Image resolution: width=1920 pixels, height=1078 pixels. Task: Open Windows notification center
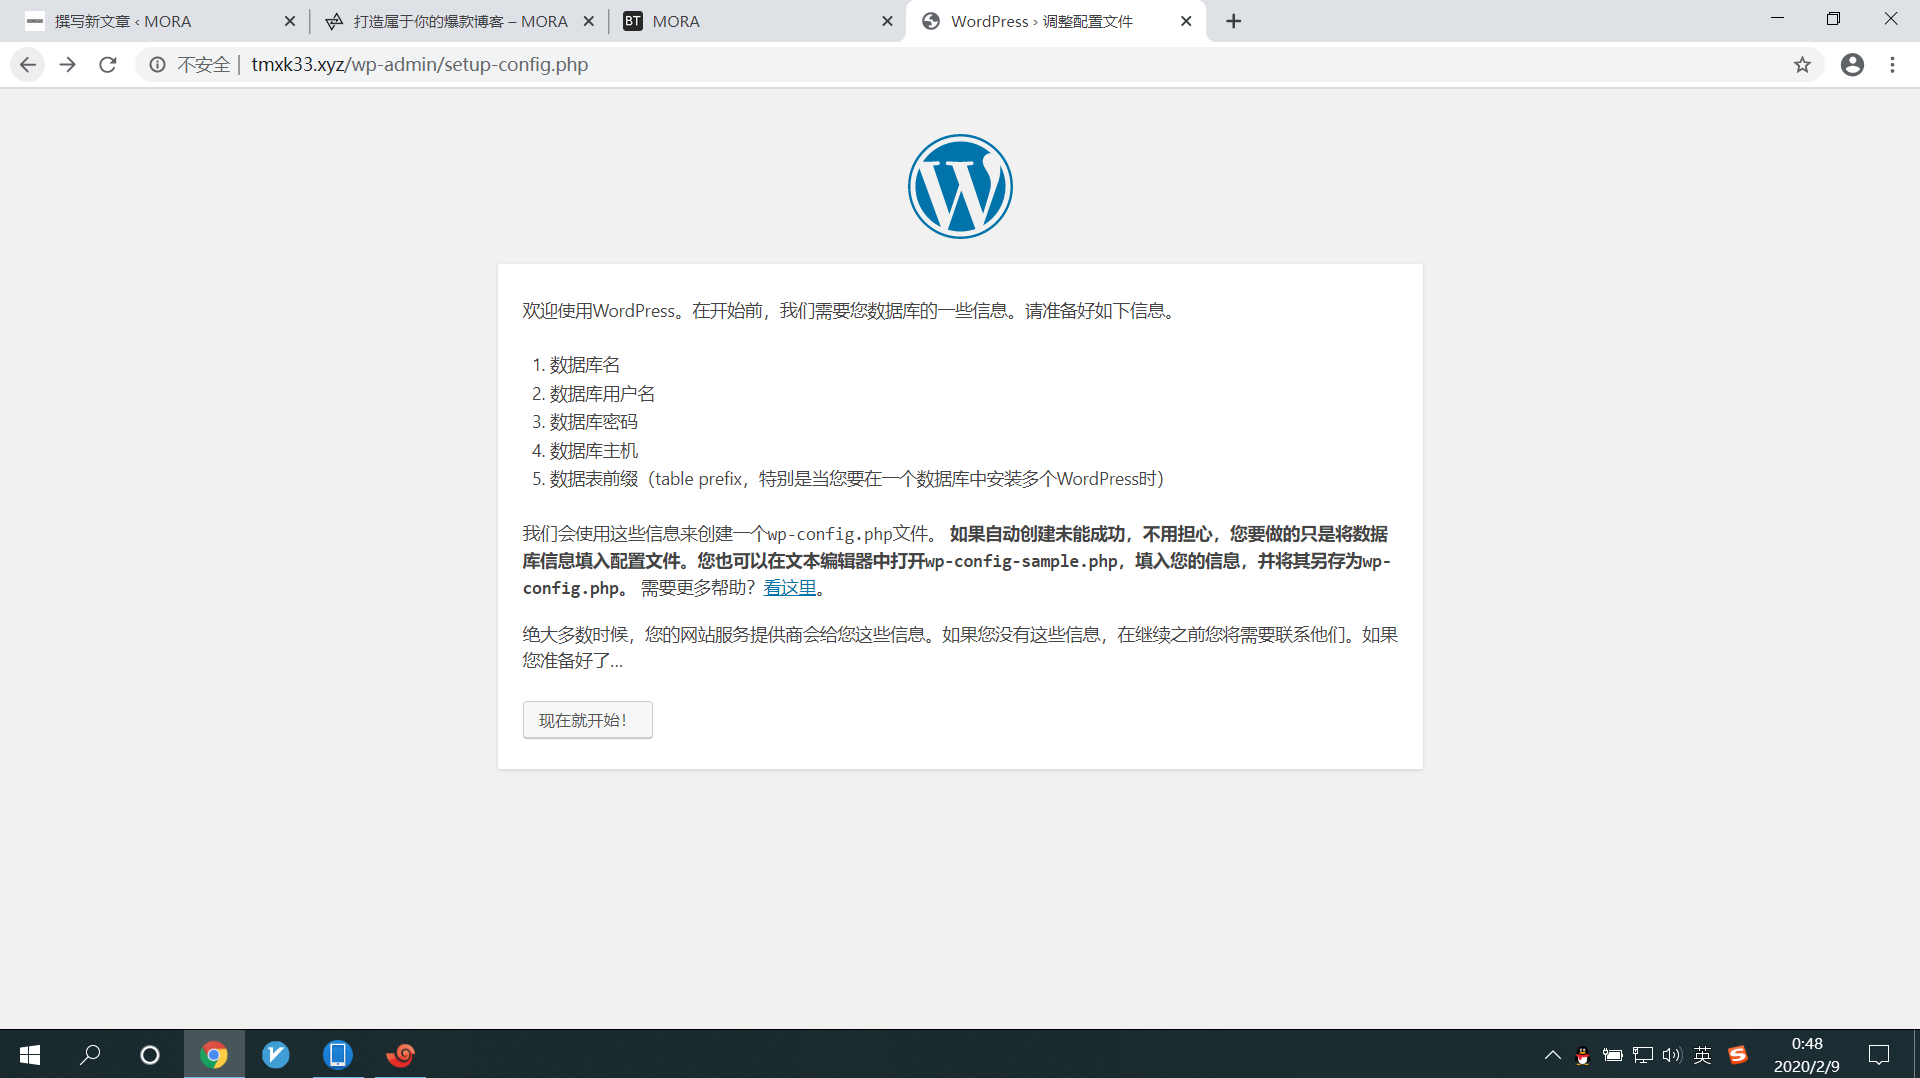pyautogui.click(x=1879, y=1054)
